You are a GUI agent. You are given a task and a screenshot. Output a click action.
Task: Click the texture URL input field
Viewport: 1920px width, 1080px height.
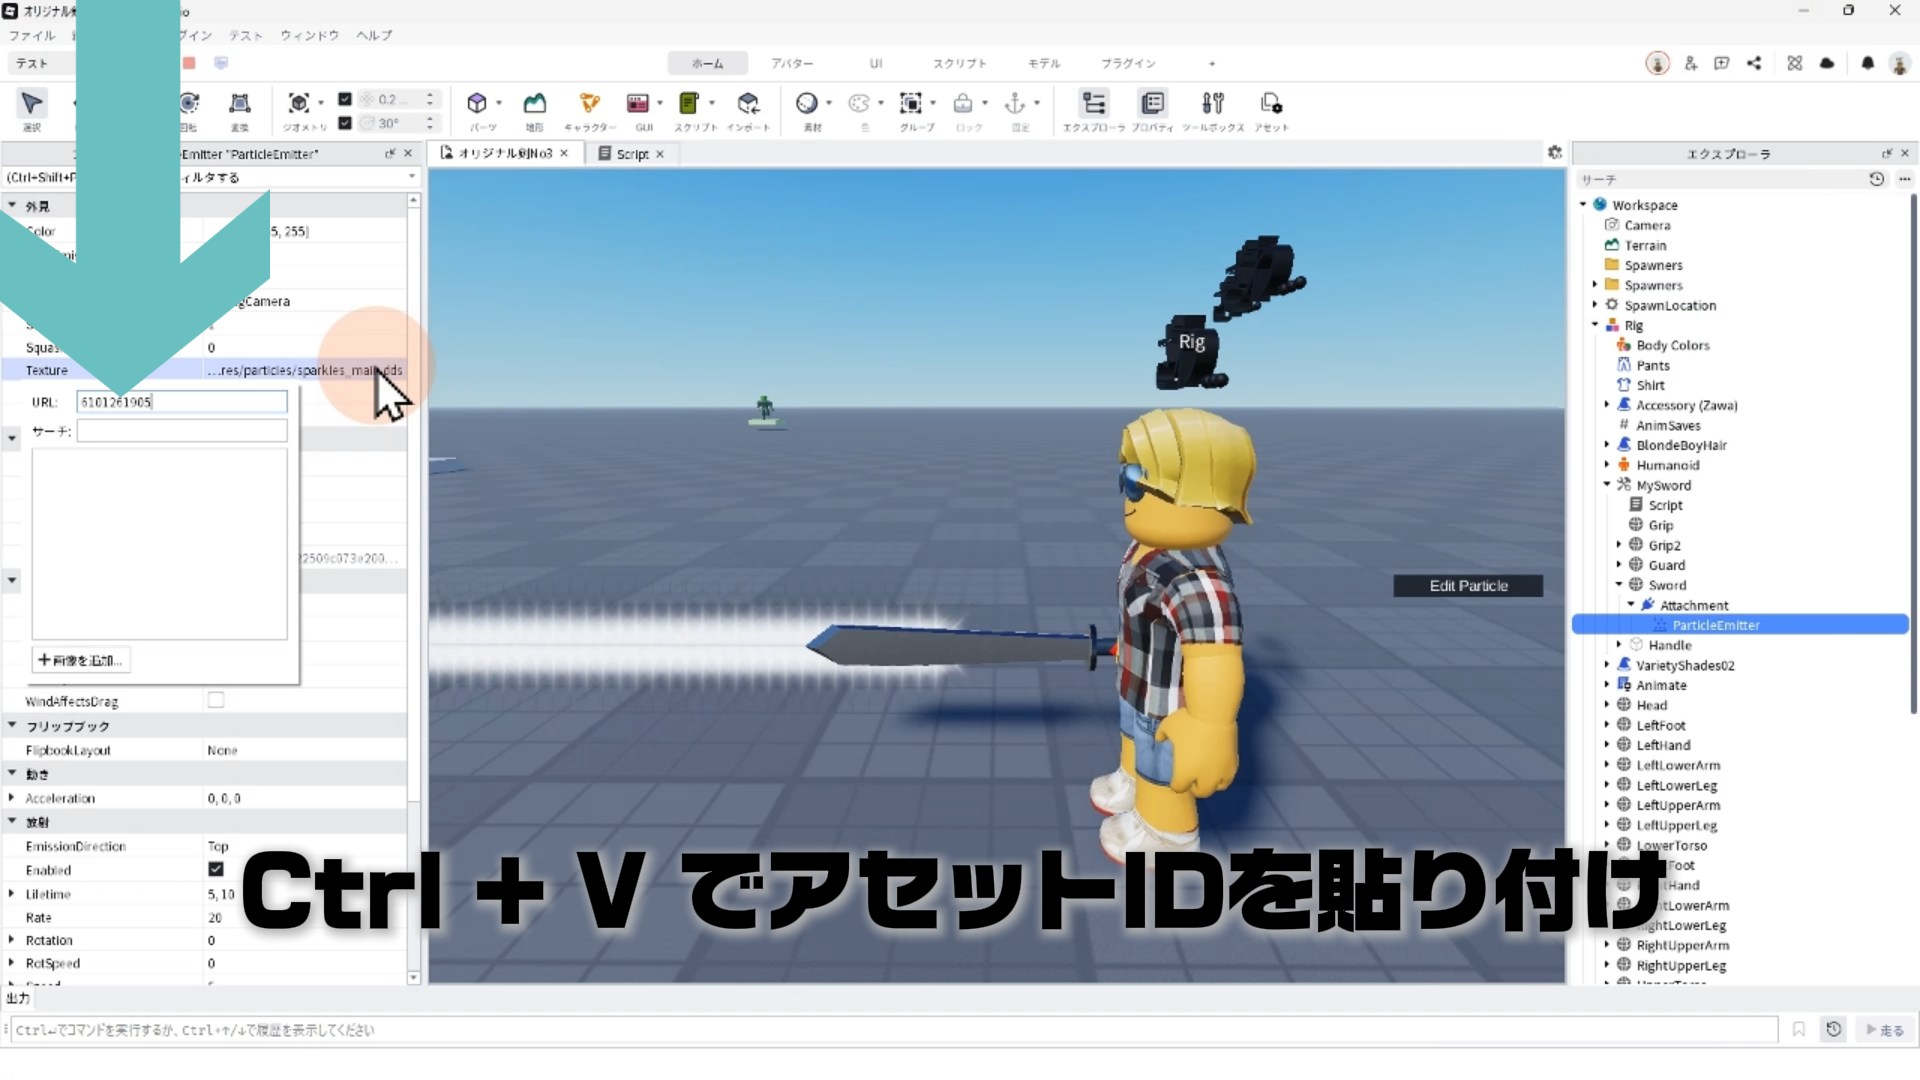pos(182,402)
